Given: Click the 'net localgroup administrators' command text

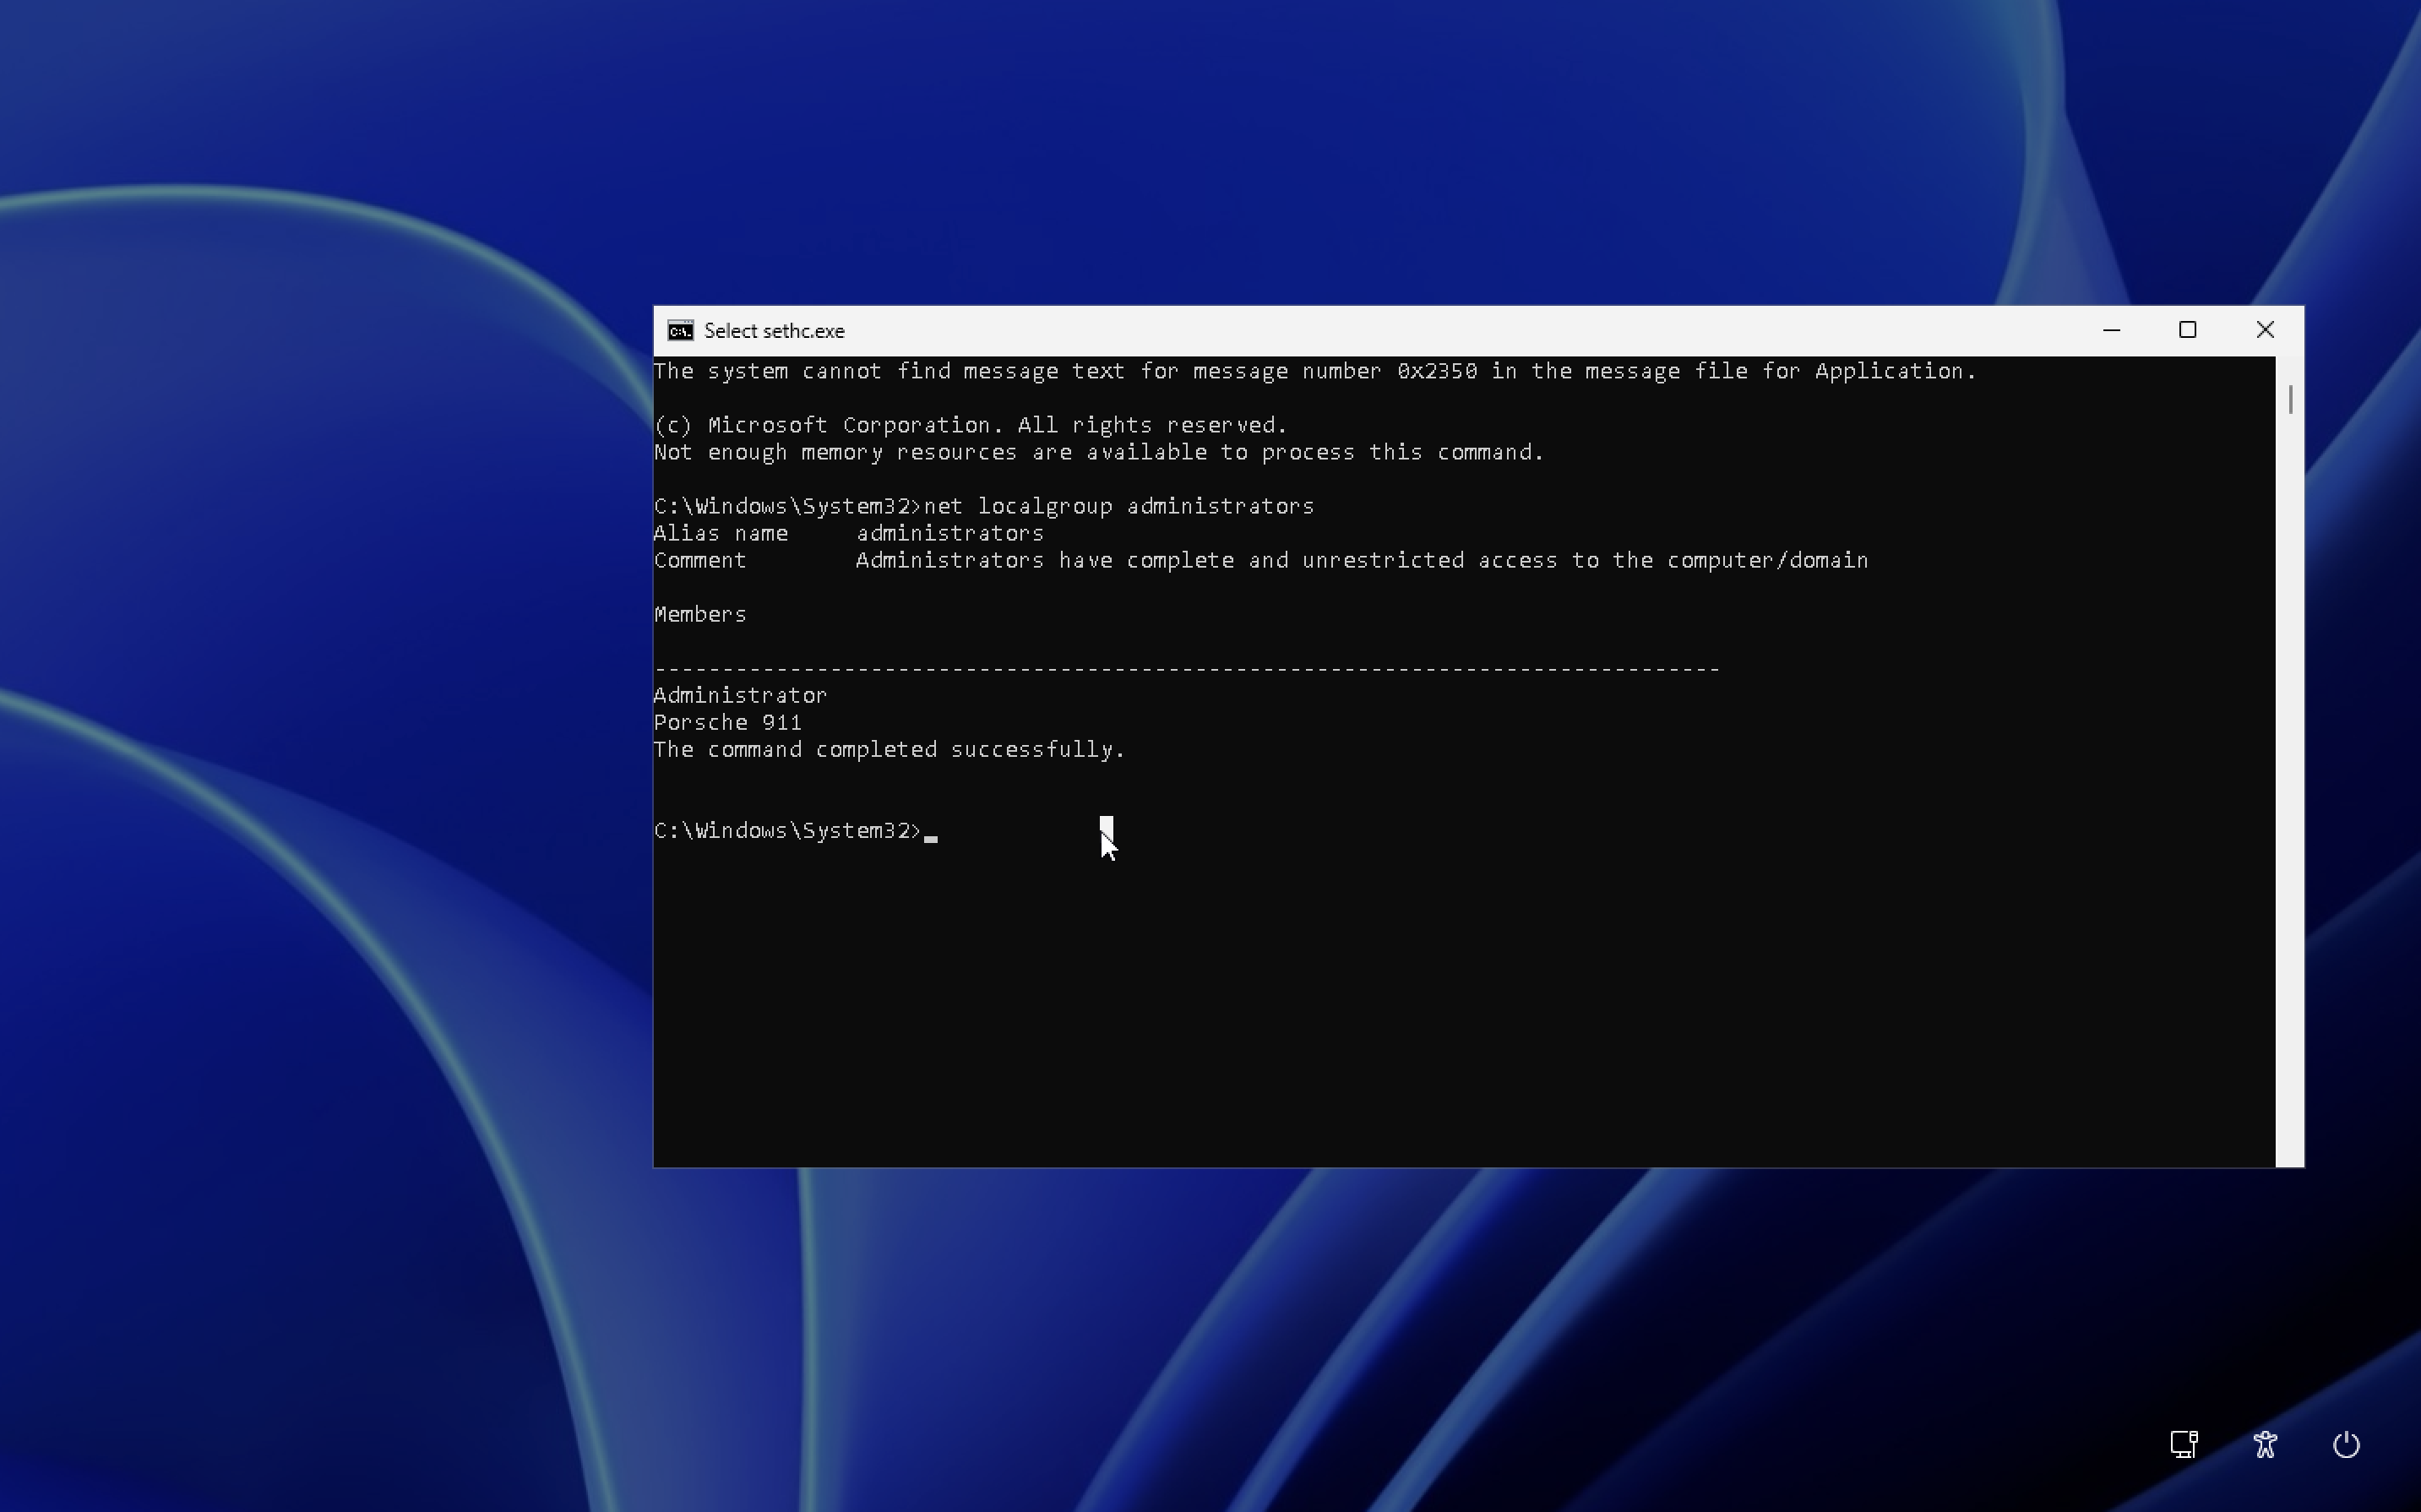Looking at the screenshot, I should click(x=1118, y=506).
